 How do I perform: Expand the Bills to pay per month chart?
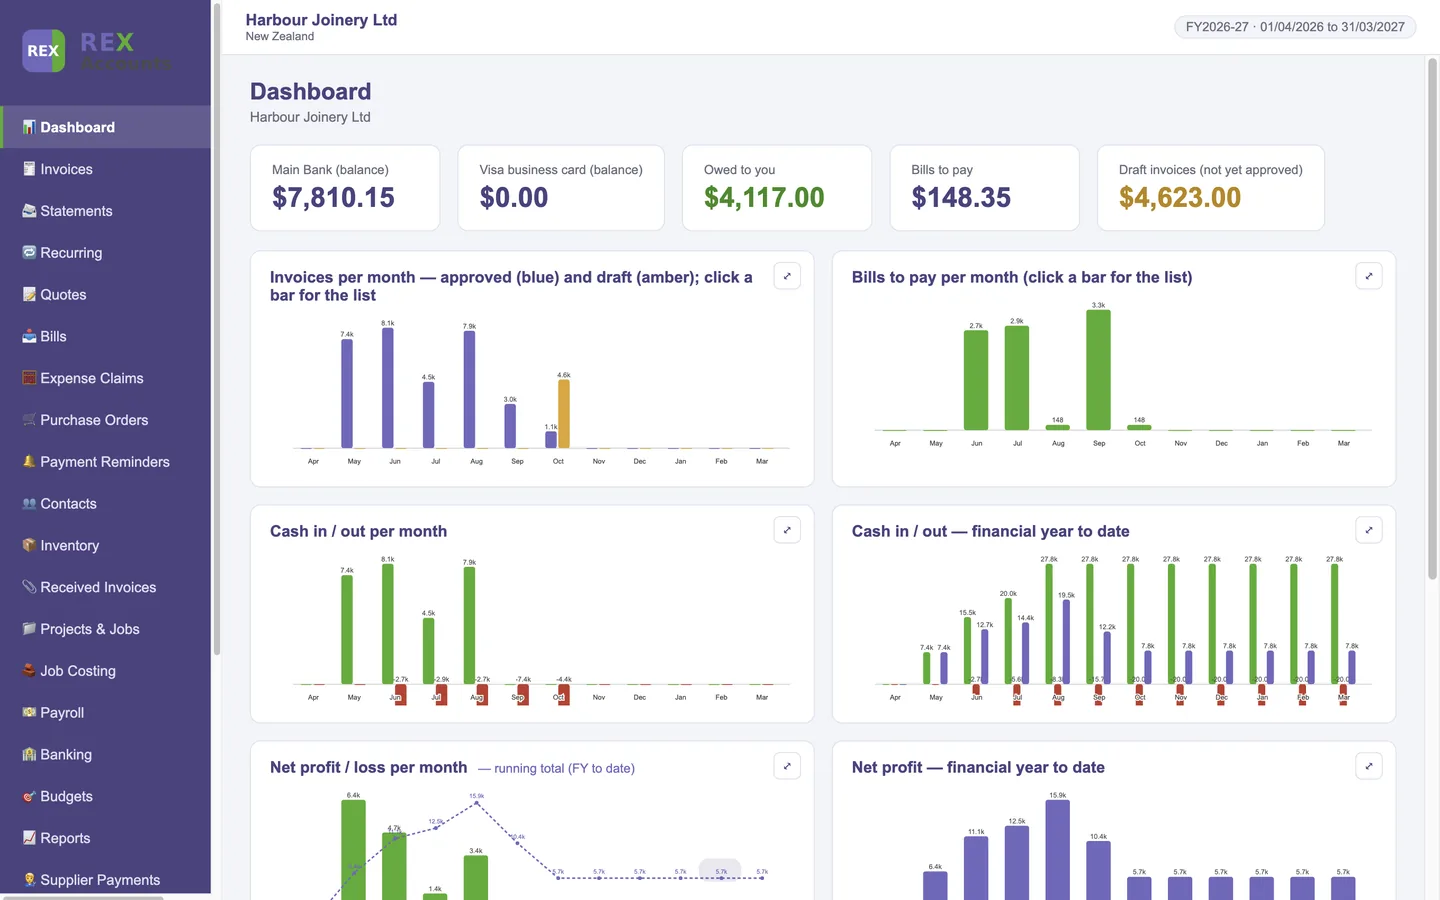[x=1369, y=276]
